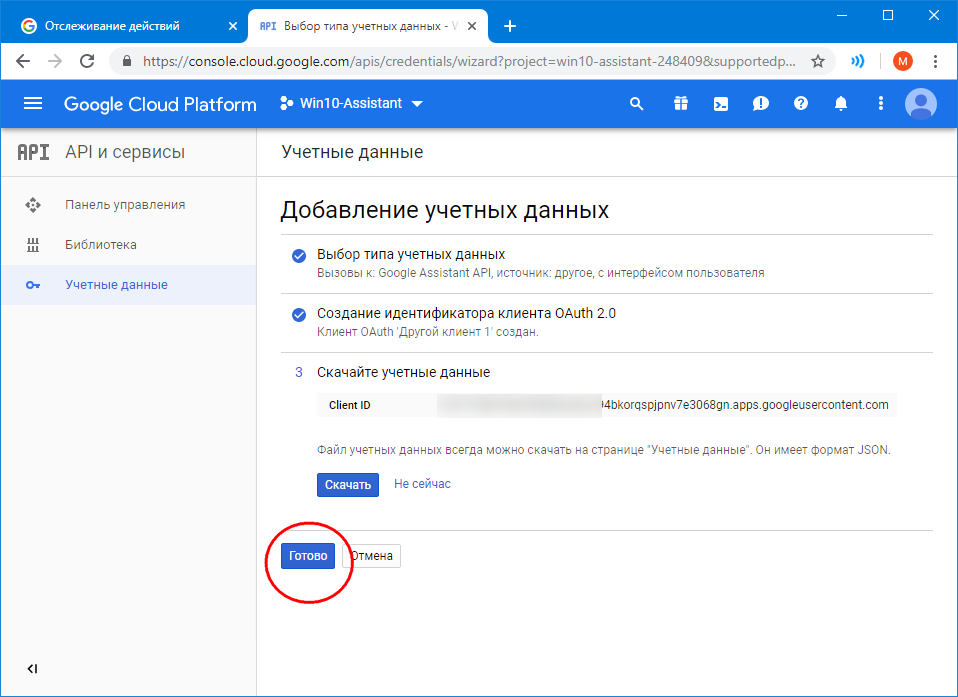Open 'Библиотека' in the sidebar

coord(101,245)
